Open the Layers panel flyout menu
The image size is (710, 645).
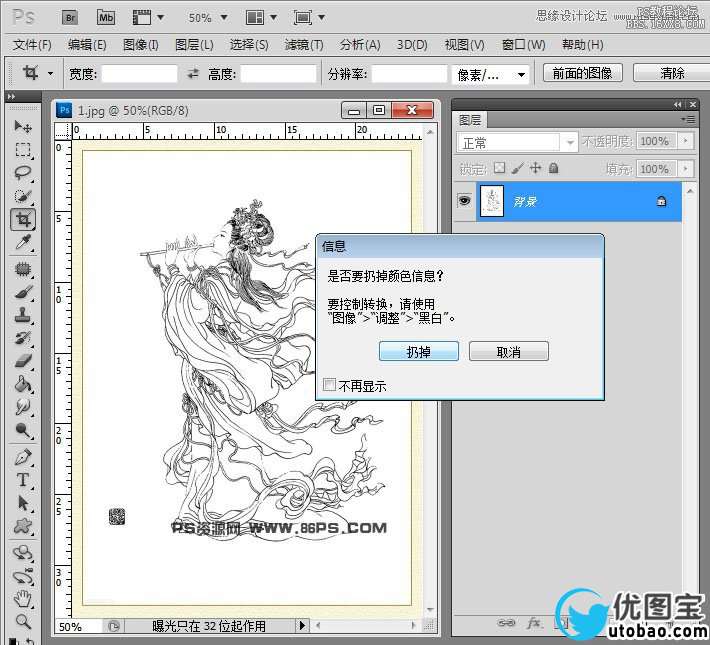[688, 120]
